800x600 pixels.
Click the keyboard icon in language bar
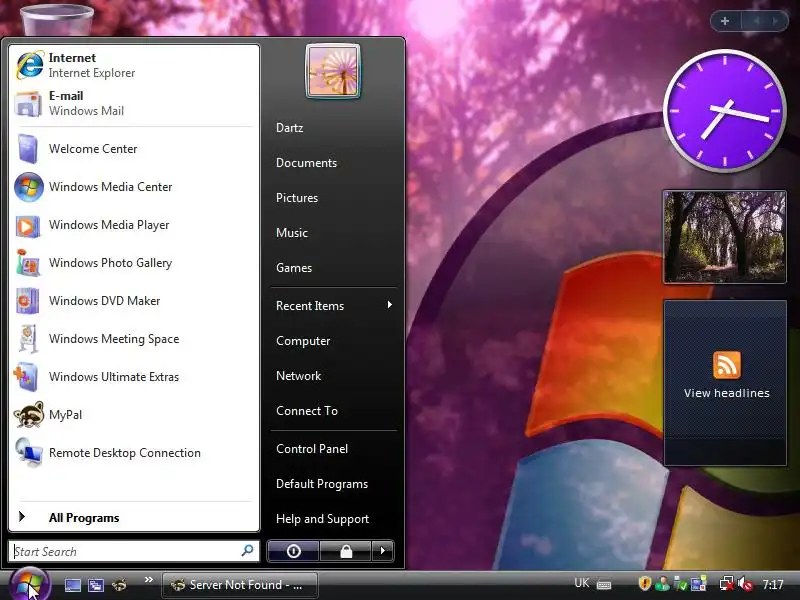point(604,584)
